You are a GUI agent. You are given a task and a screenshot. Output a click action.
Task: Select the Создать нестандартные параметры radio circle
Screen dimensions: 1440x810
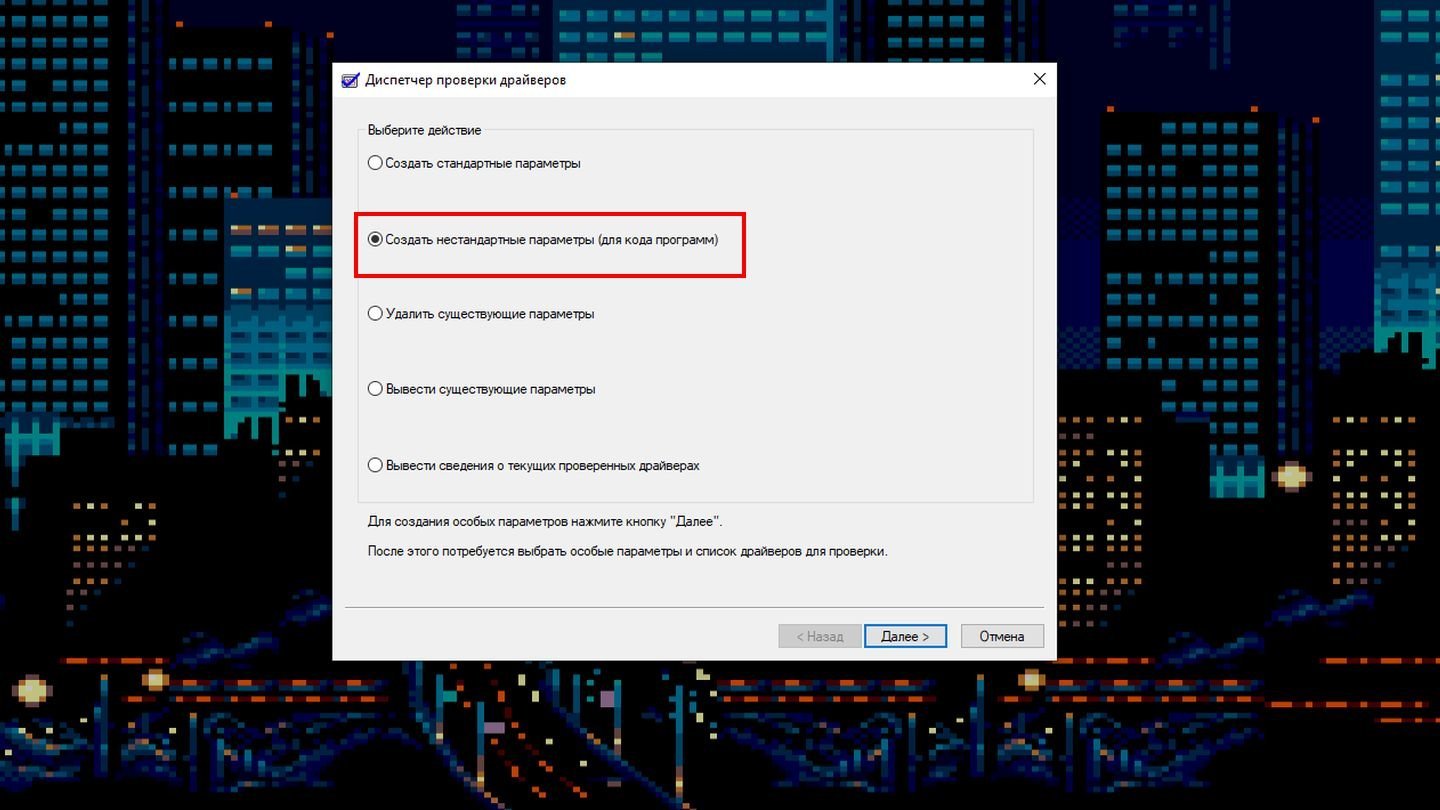point(375,240)
